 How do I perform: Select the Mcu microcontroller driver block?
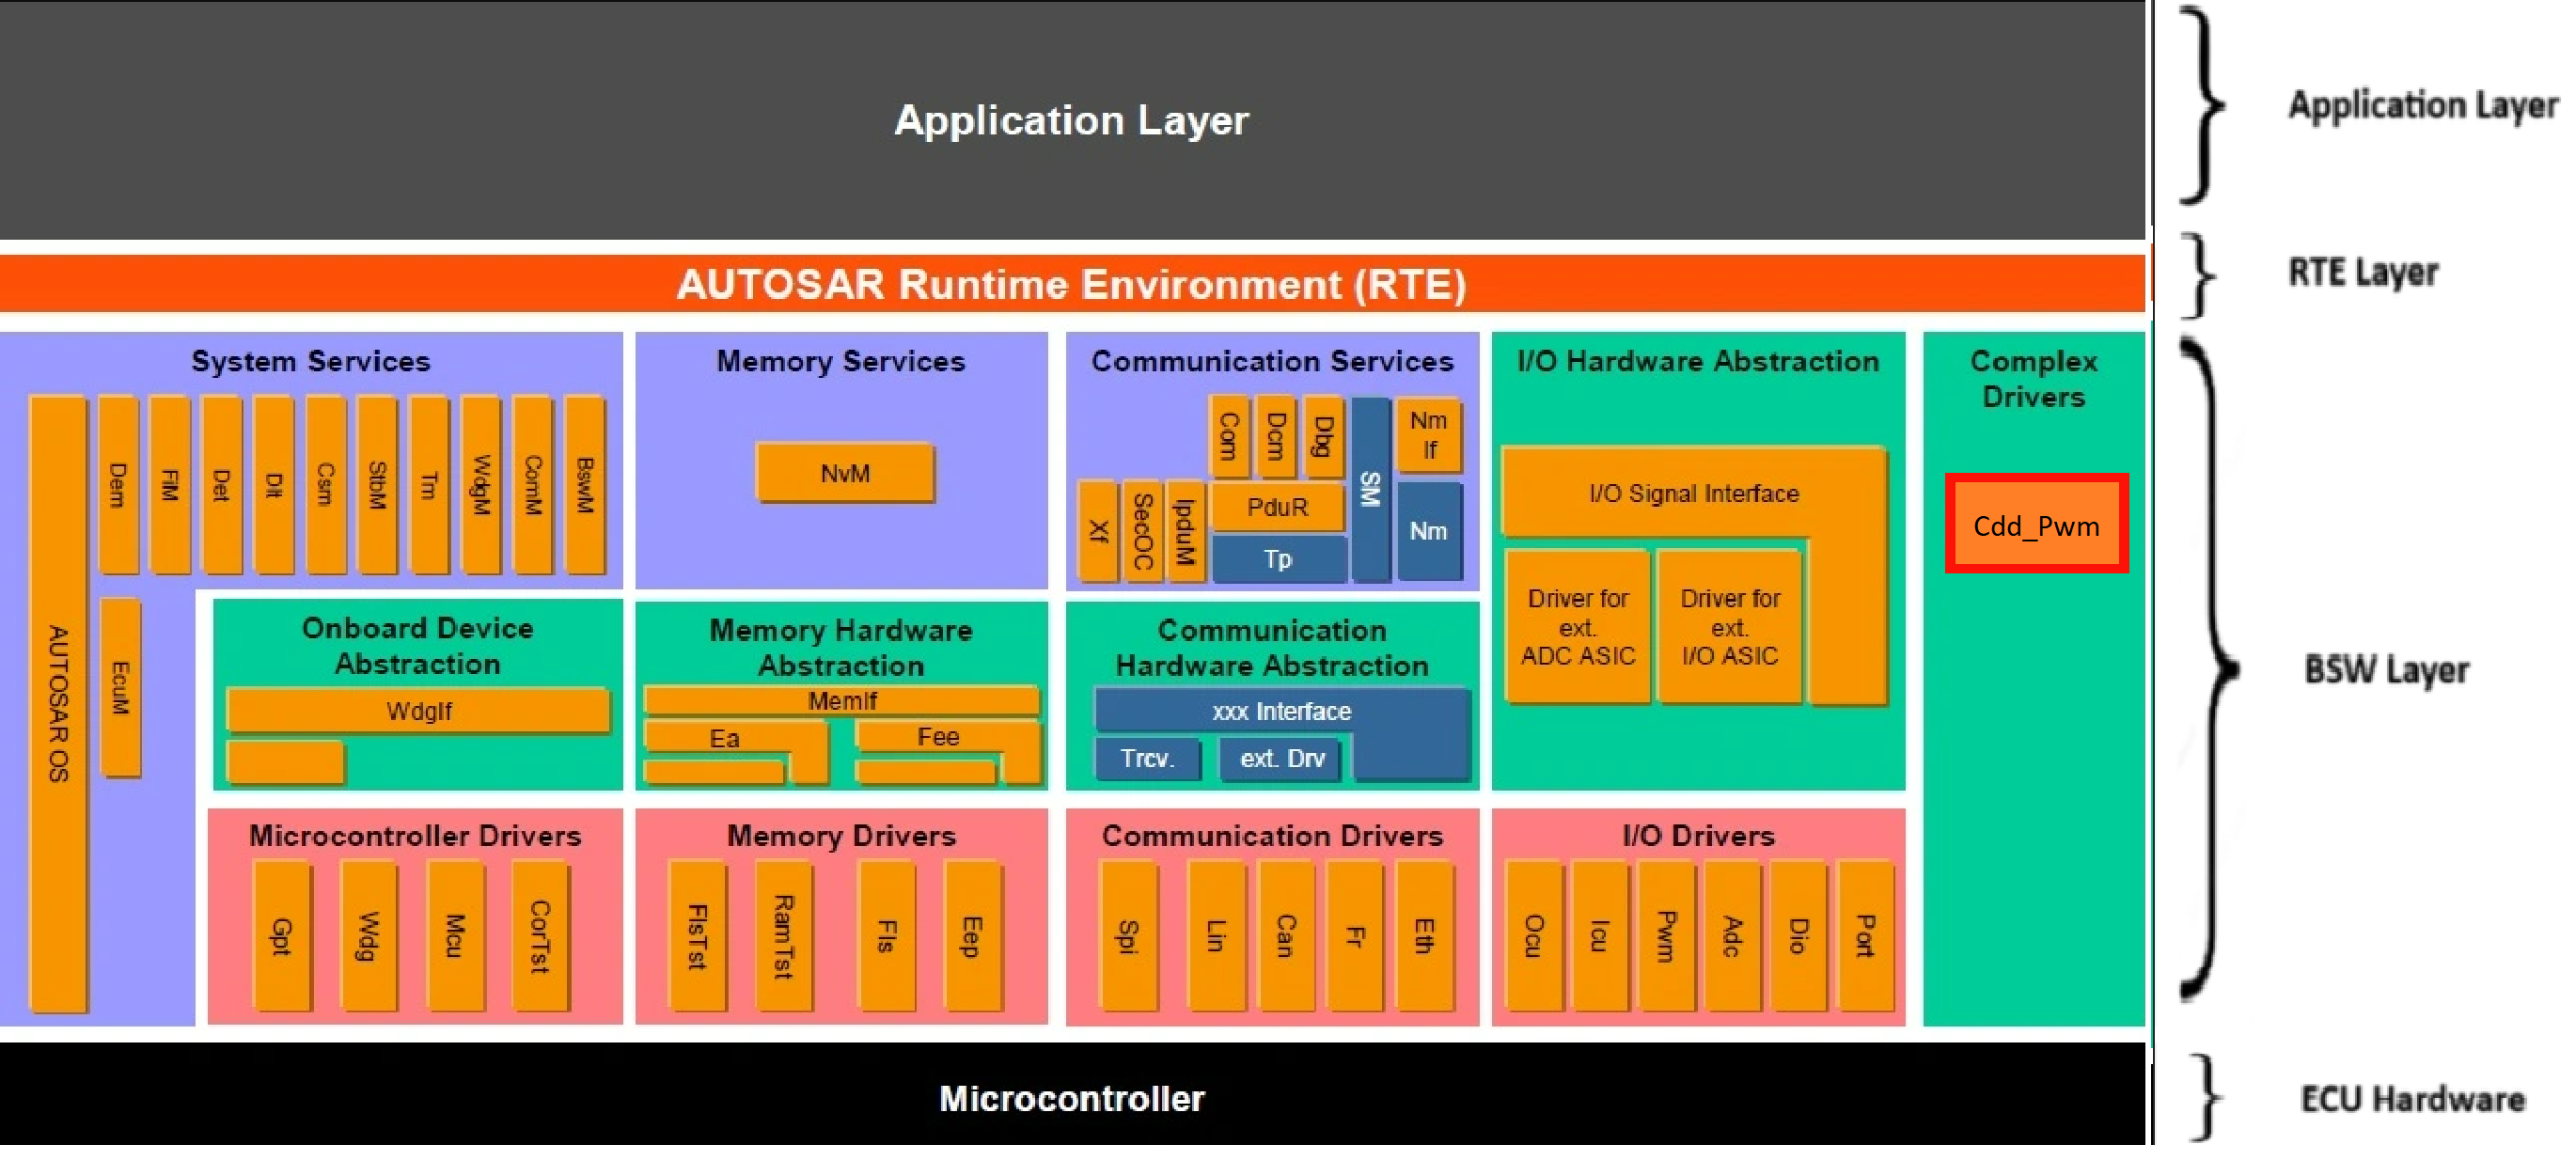[455, 935]
